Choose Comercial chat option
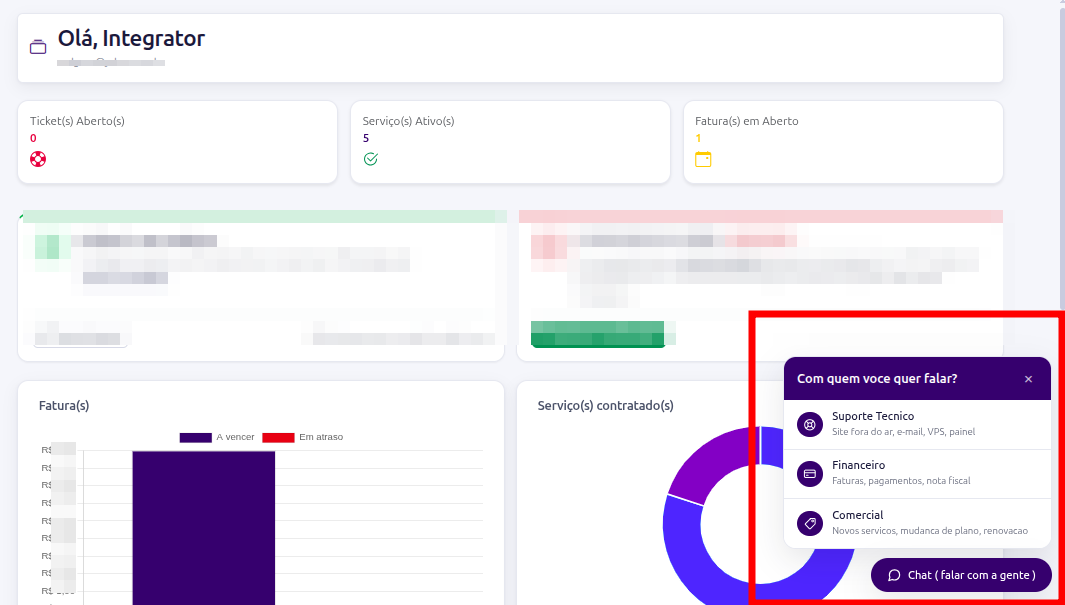 [917, 524]
